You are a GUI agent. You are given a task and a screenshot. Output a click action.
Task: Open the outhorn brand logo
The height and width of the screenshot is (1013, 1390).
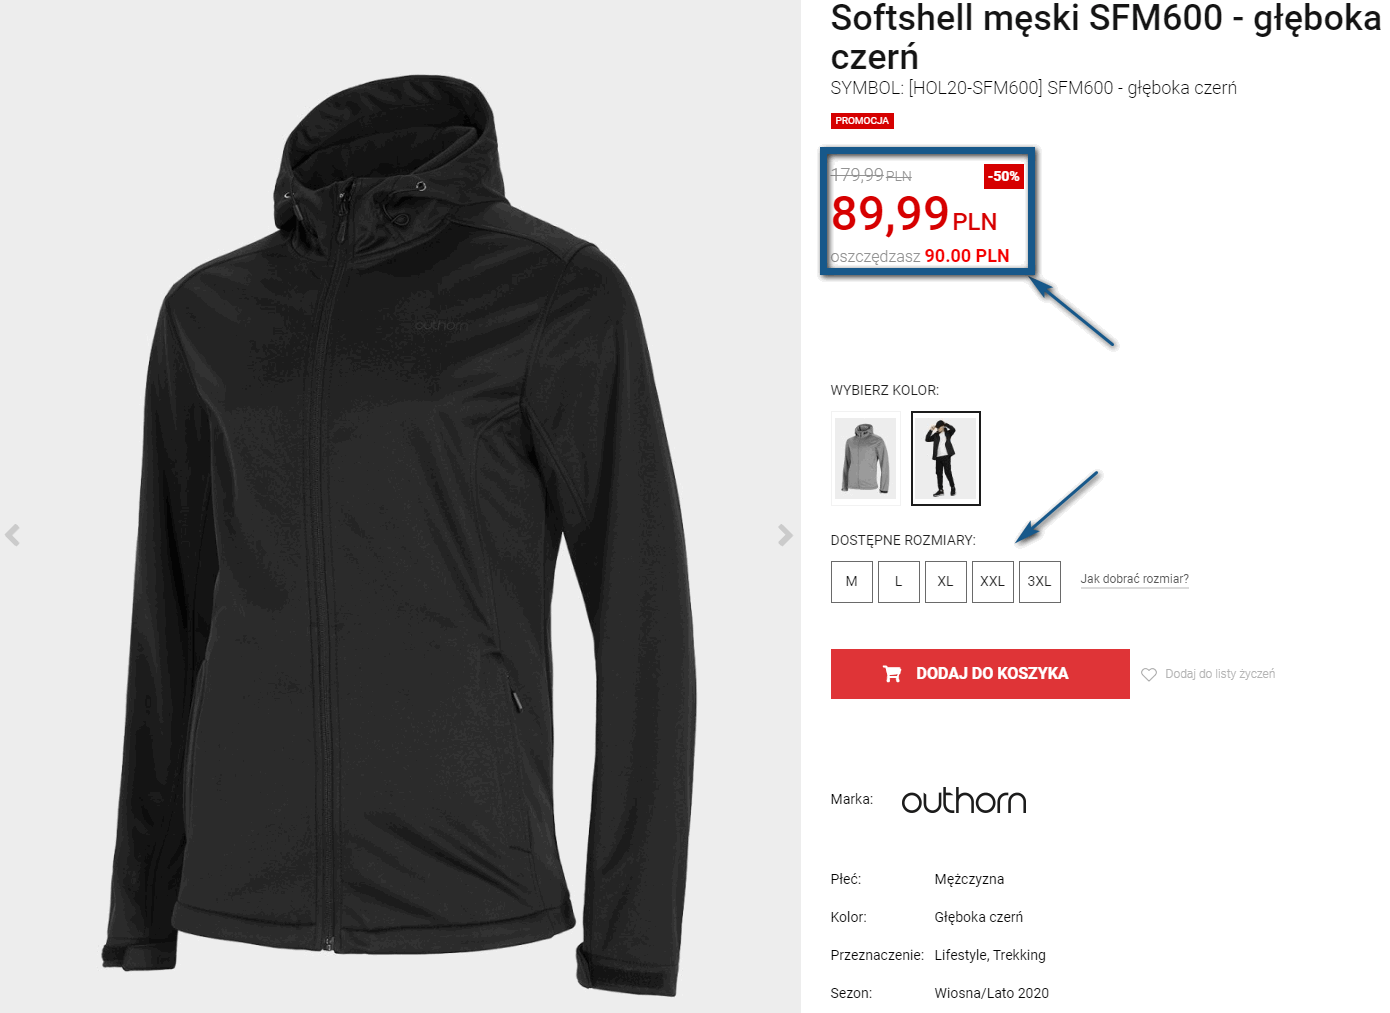pyautogui.click(x=964, y=800)
